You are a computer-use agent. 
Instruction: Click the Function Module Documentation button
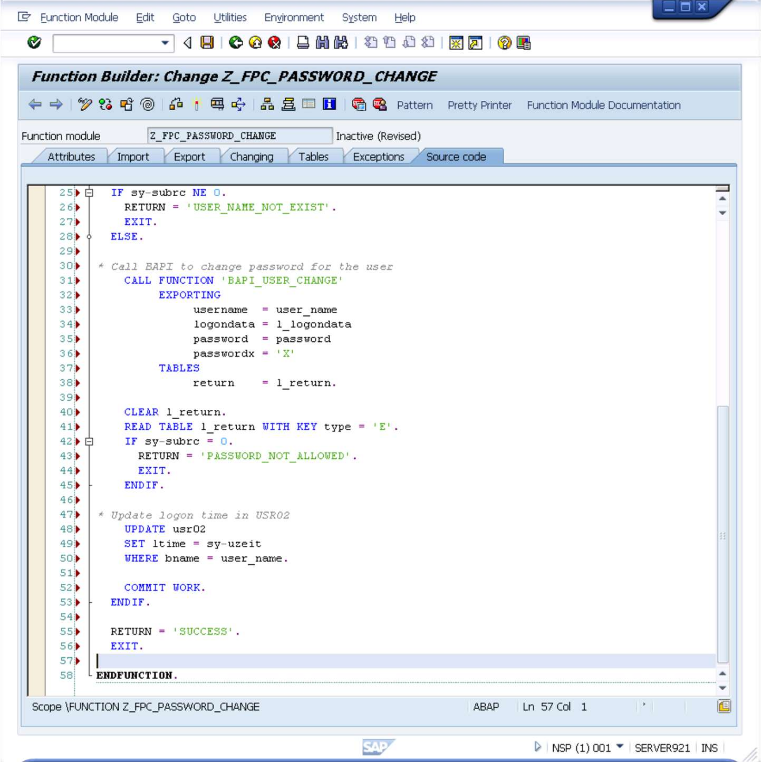coord(603,105)
